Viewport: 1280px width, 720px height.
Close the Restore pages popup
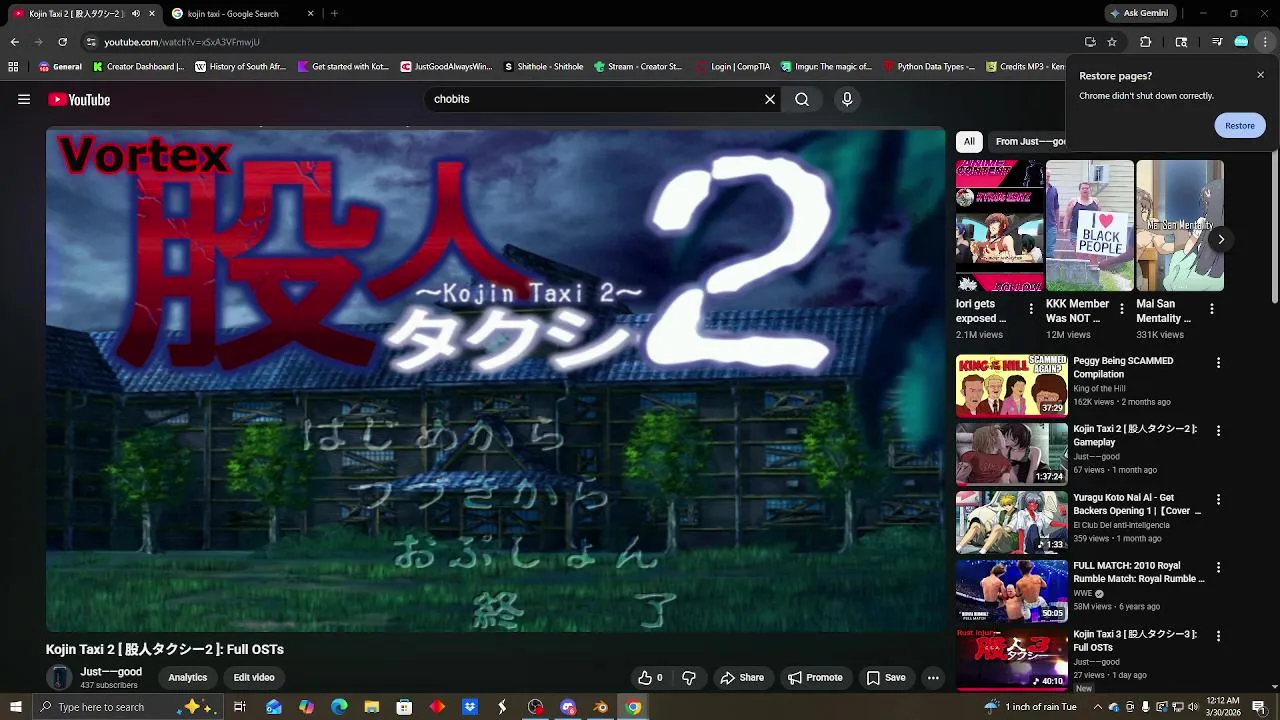[1260, 75]
